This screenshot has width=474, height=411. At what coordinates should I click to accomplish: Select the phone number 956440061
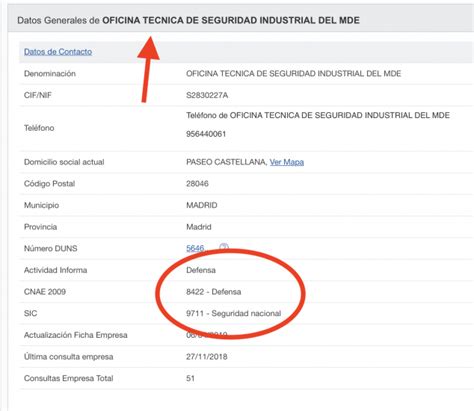point(206,134)
